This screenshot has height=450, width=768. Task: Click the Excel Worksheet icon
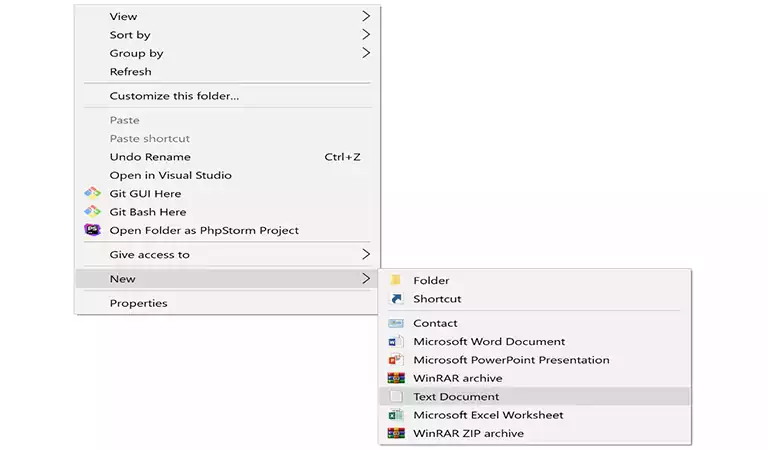[396, 415]
